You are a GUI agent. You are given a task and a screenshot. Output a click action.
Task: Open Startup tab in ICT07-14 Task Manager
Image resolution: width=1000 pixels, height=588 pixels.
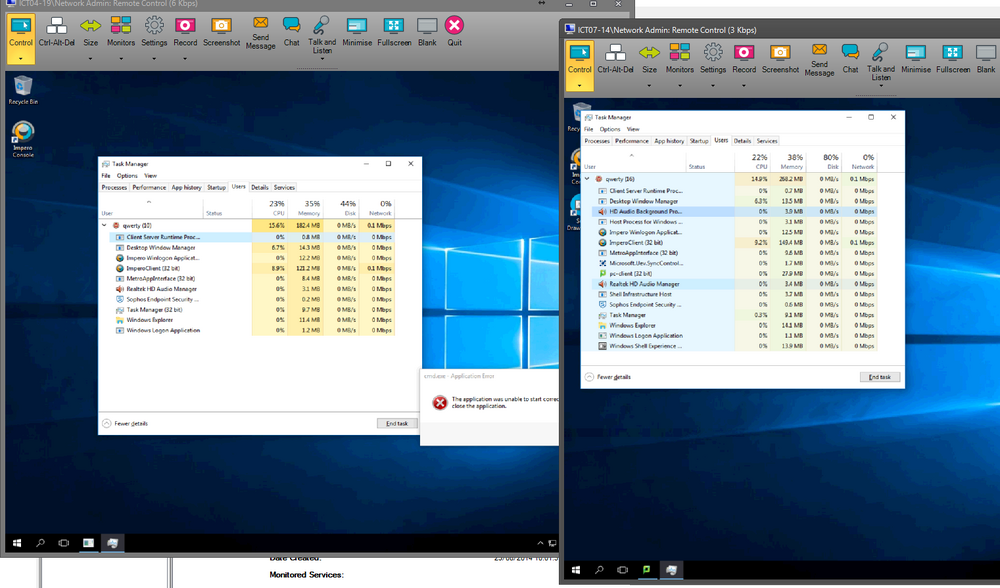[x=699, y=141]
